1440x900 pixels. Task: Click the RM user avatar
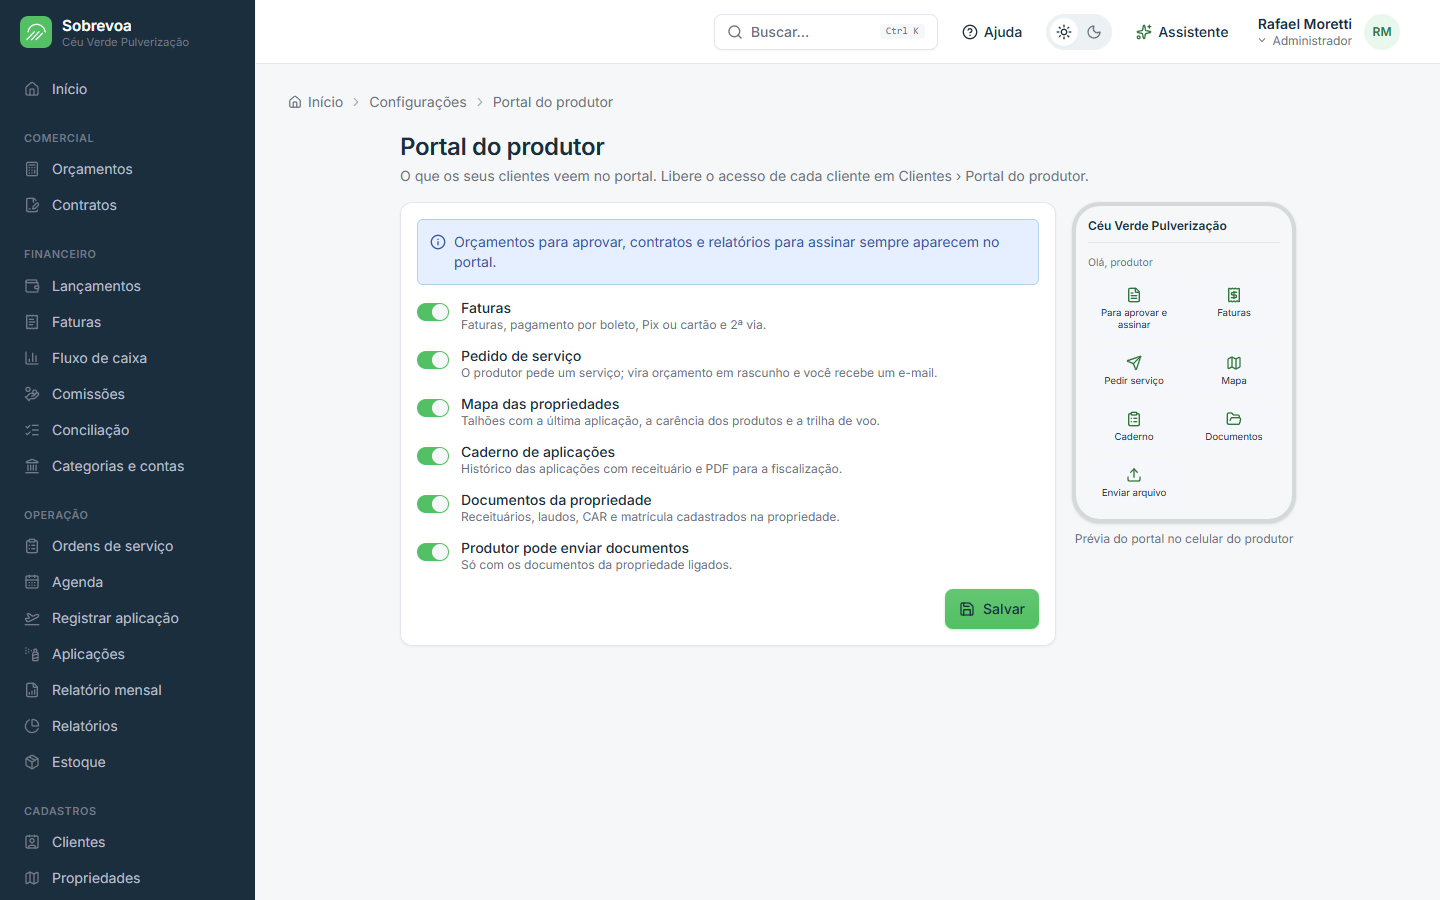(x=1382, y=32)
